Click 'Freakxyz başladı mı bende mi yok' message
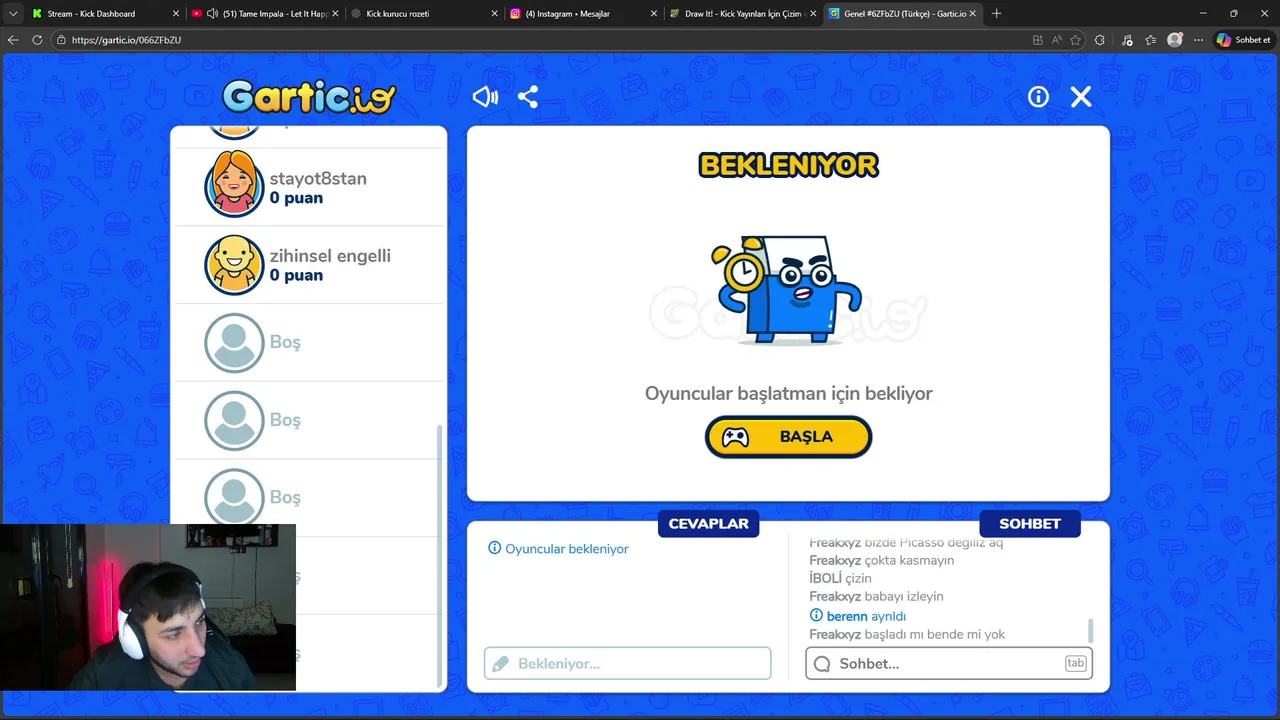This screenshot has width=1280, height=720. point(907,634)
